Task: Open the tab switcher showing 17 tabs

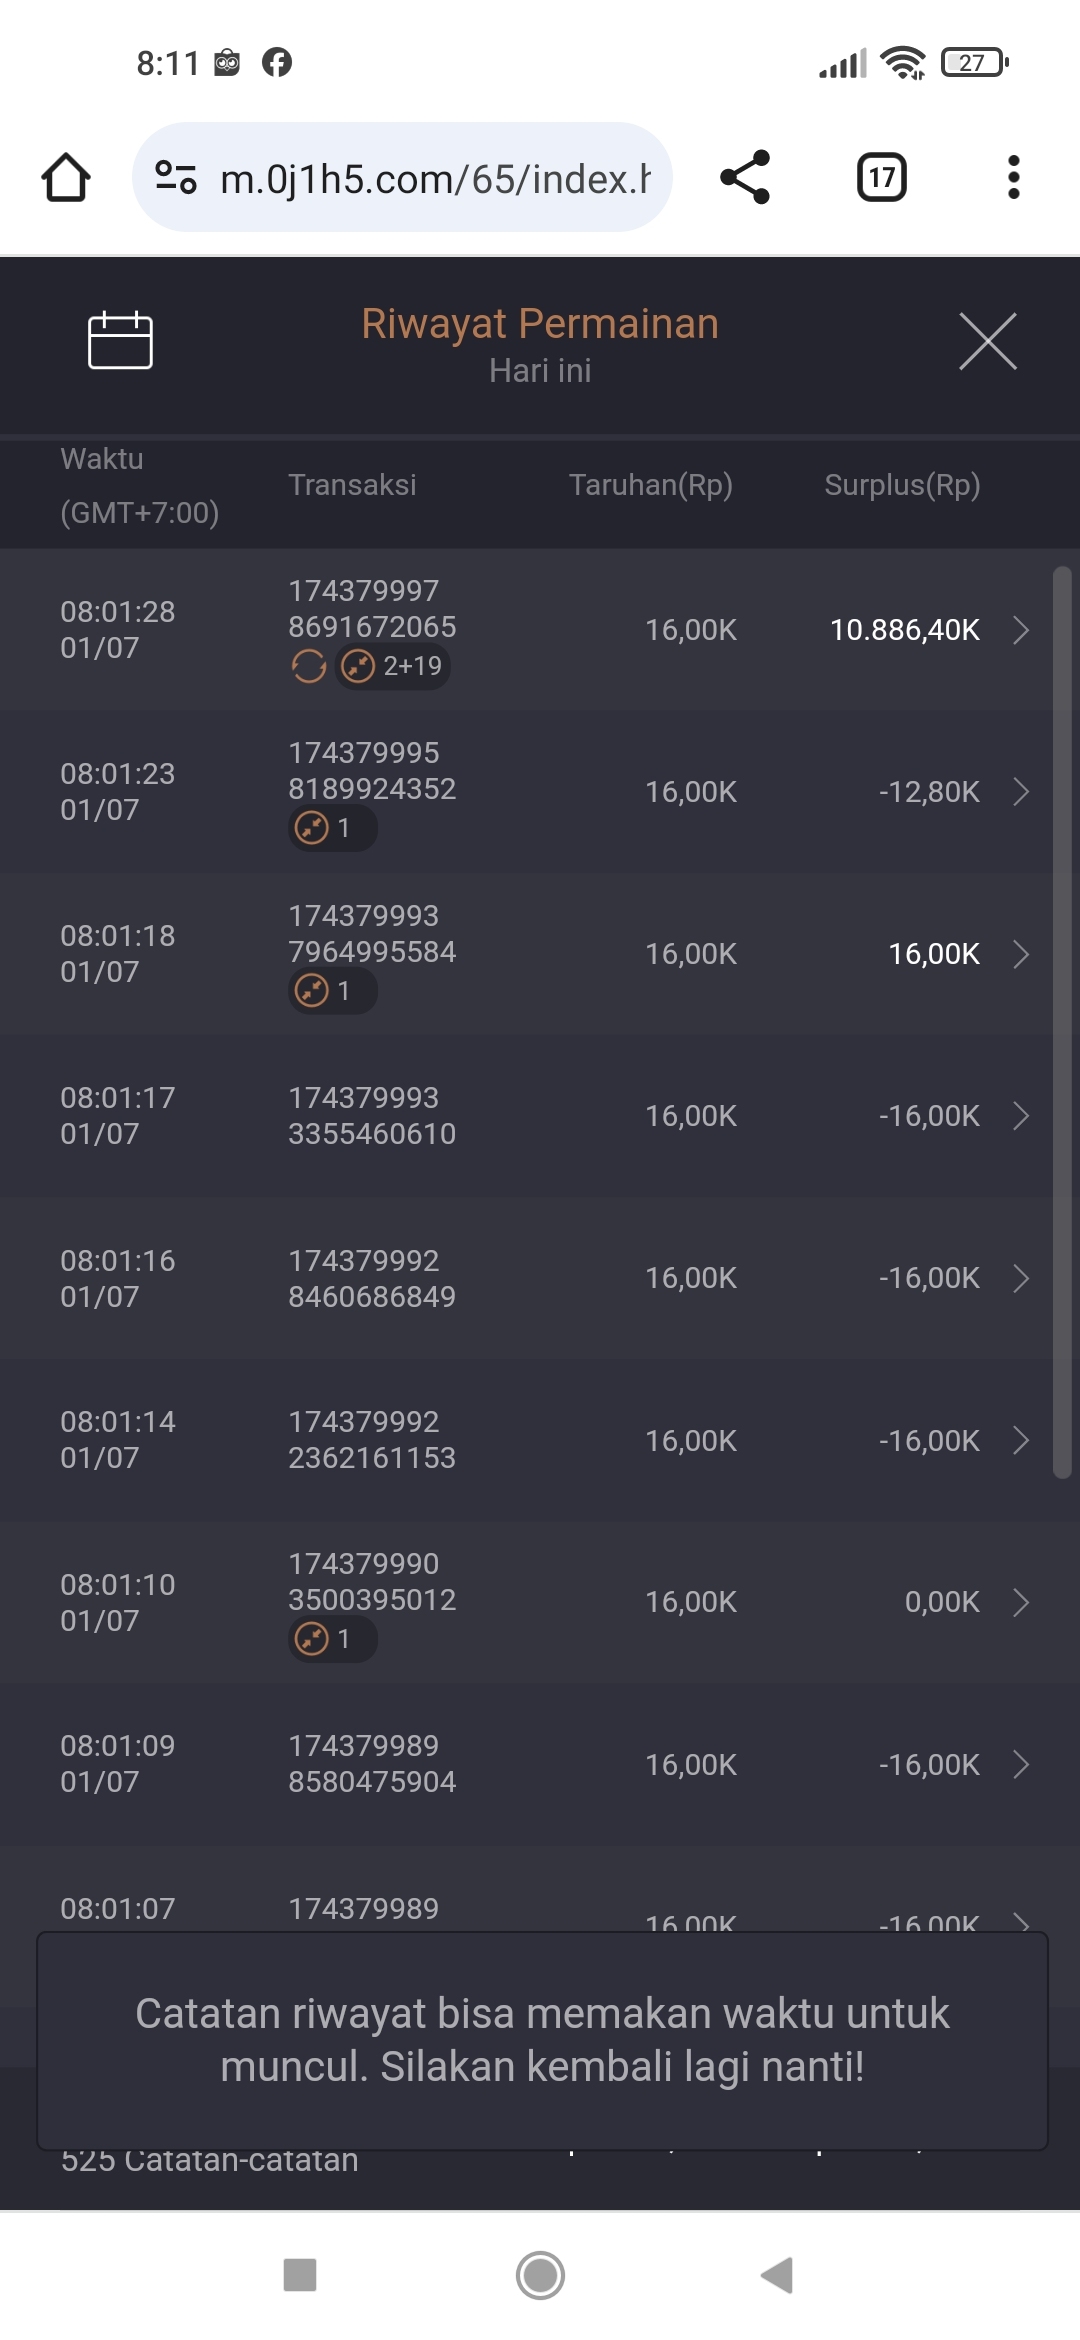Action: 881,178
